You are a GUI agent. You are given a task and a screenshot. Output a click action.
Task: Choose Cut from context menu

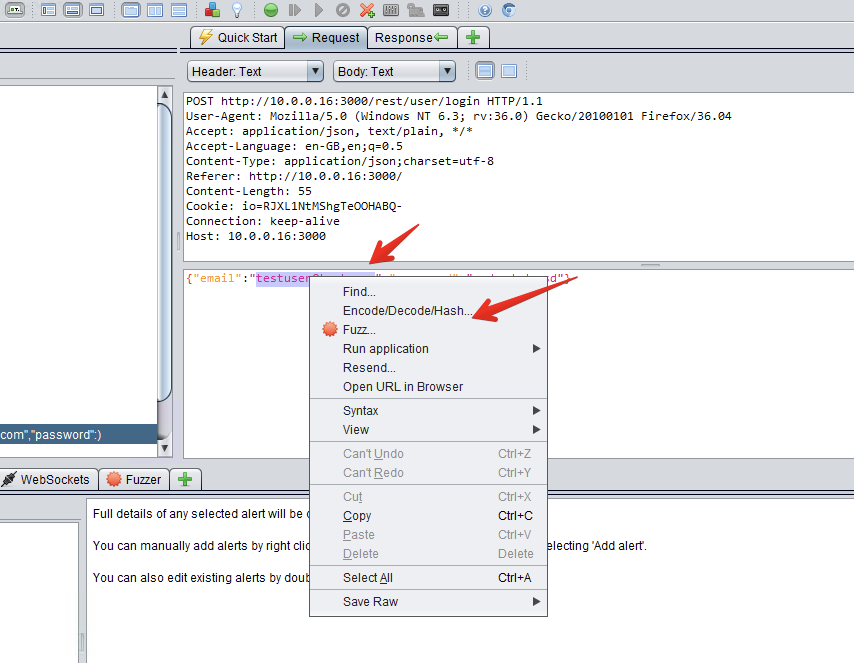tap(428, 497)
